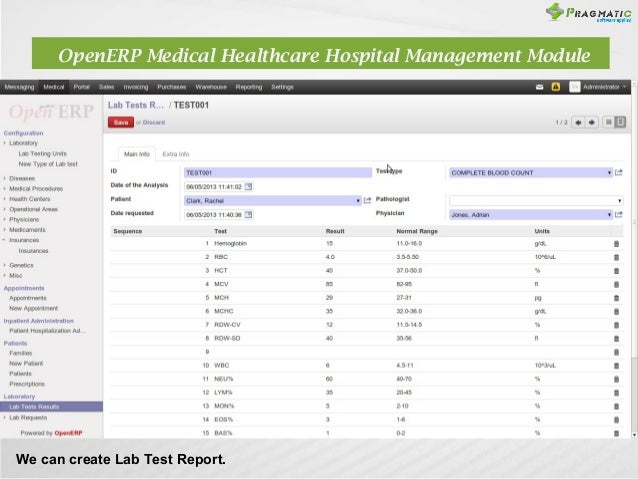
Task: Open New Type of Lab test
Action: 48,164
